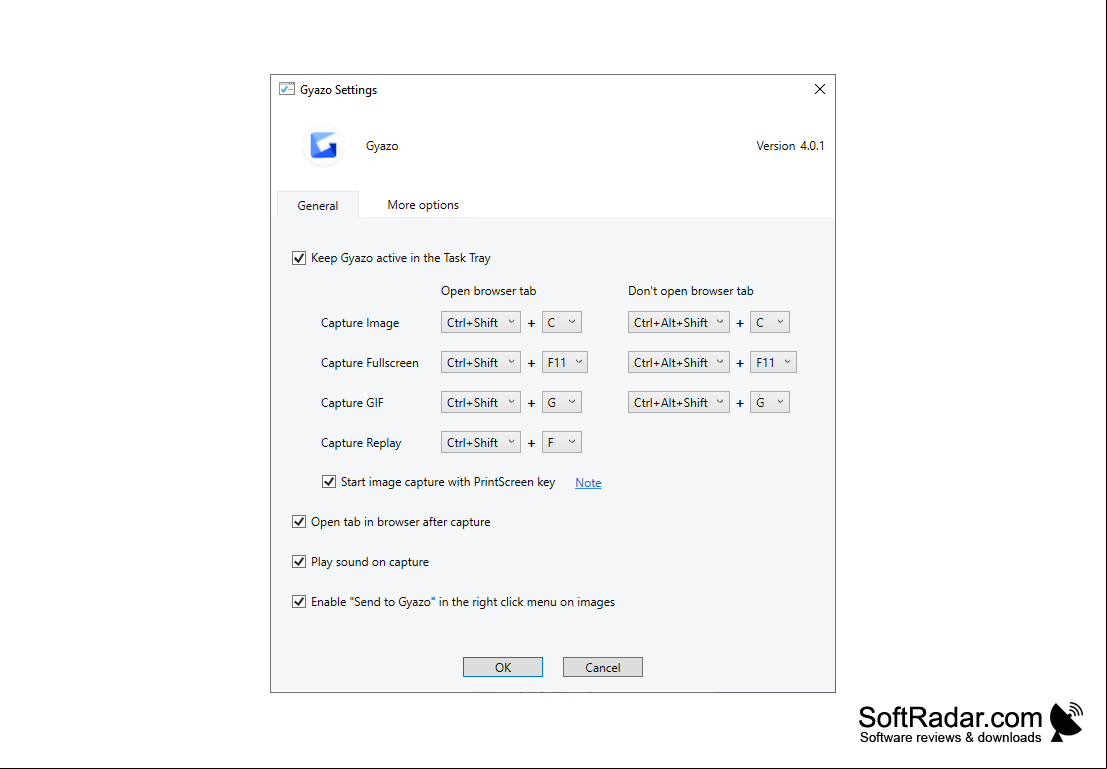This screenshot has width=1107, height=769.
Task: Open Capture Image Ctrl+Alt+Shift modifier dropdown
Action: coord(678,322)
